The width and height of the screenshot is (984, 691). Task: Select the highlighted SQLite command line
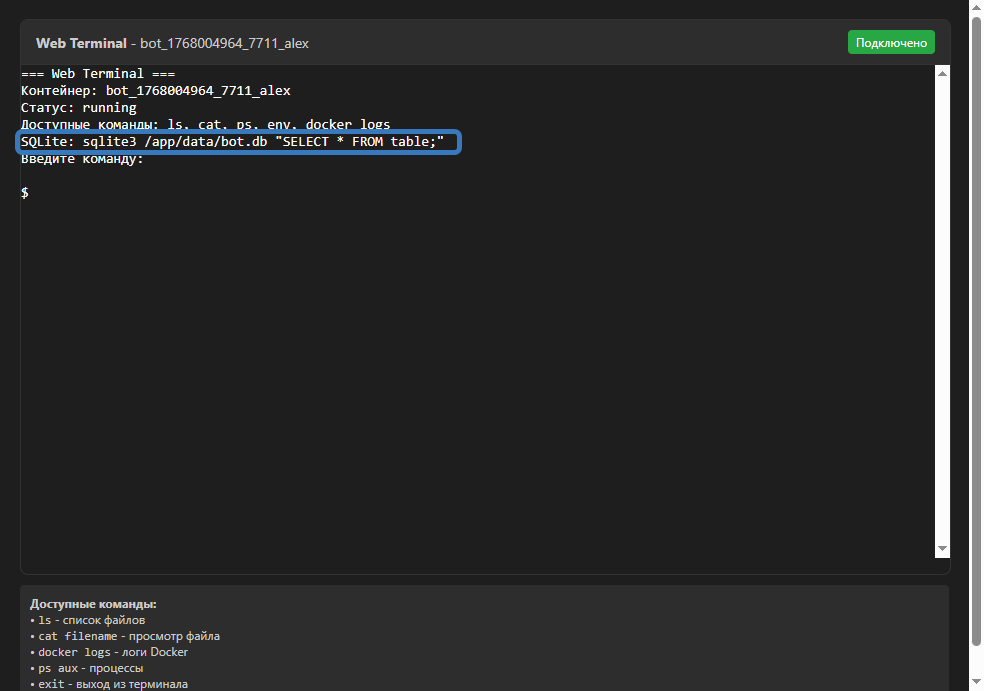tap(238, 141)
